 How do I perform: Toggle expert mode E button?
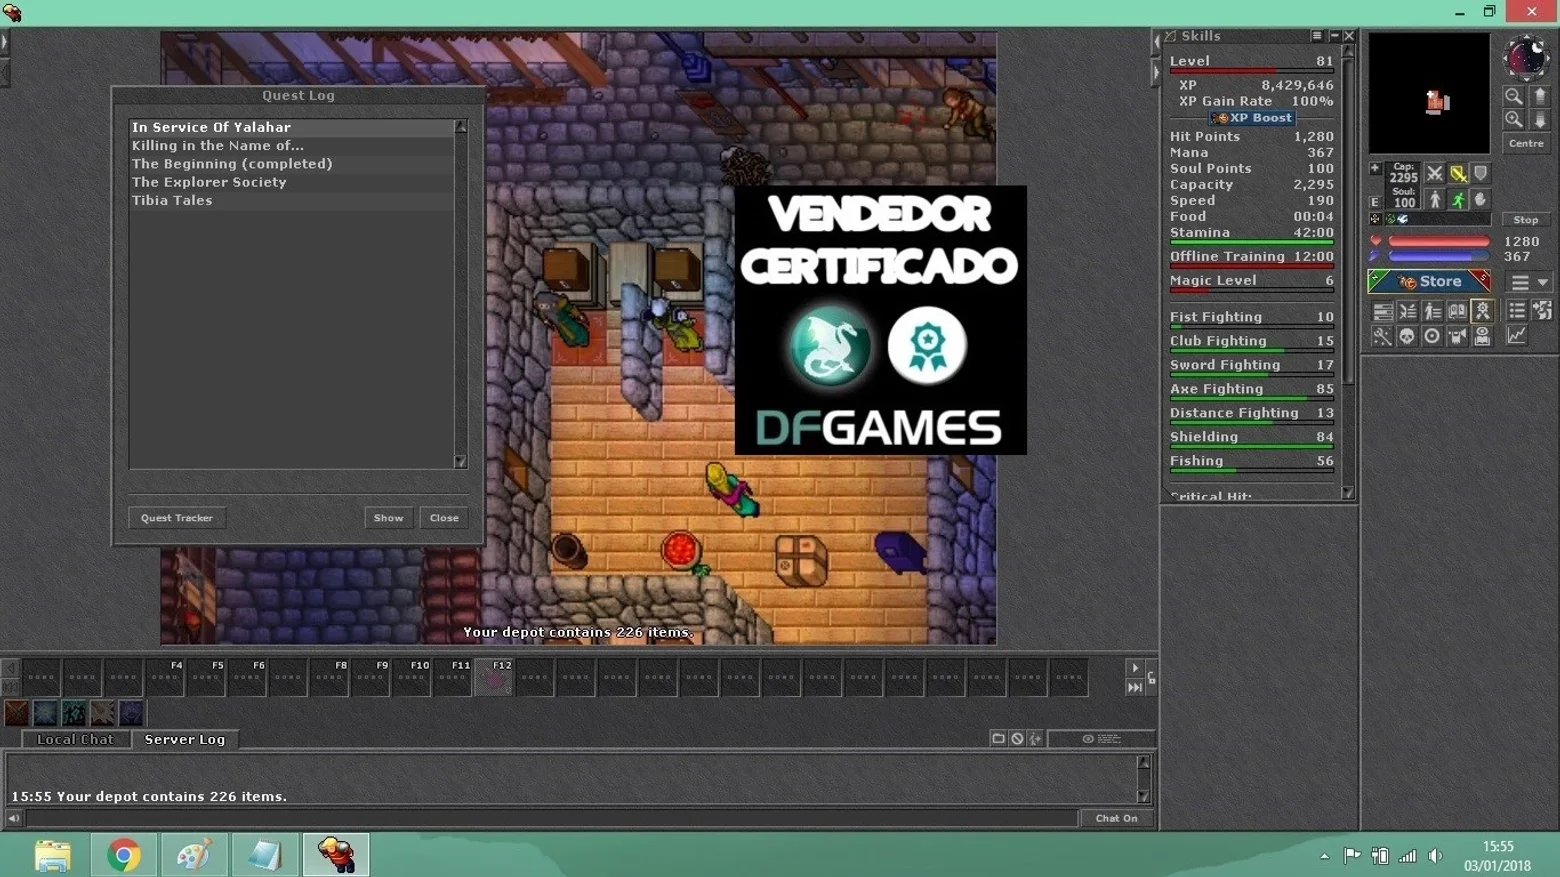1375,202
